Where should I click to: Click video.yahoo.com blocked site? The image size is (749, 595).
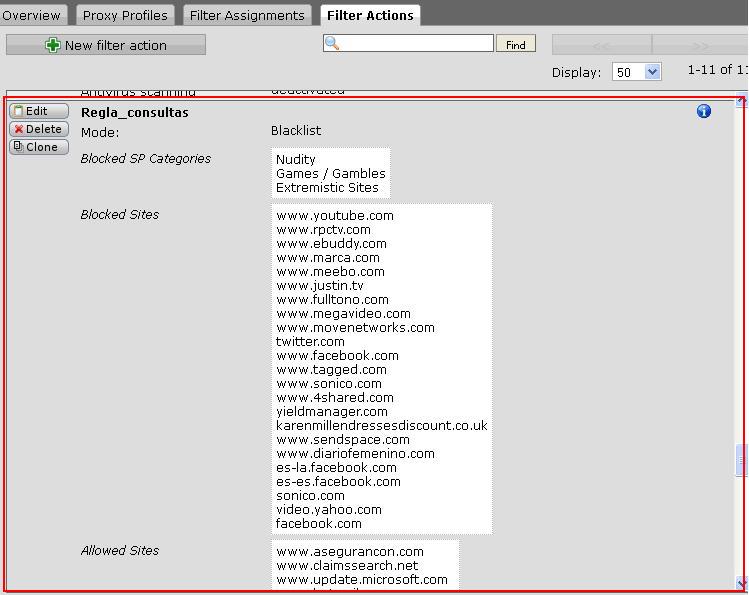tap(329, 510)
